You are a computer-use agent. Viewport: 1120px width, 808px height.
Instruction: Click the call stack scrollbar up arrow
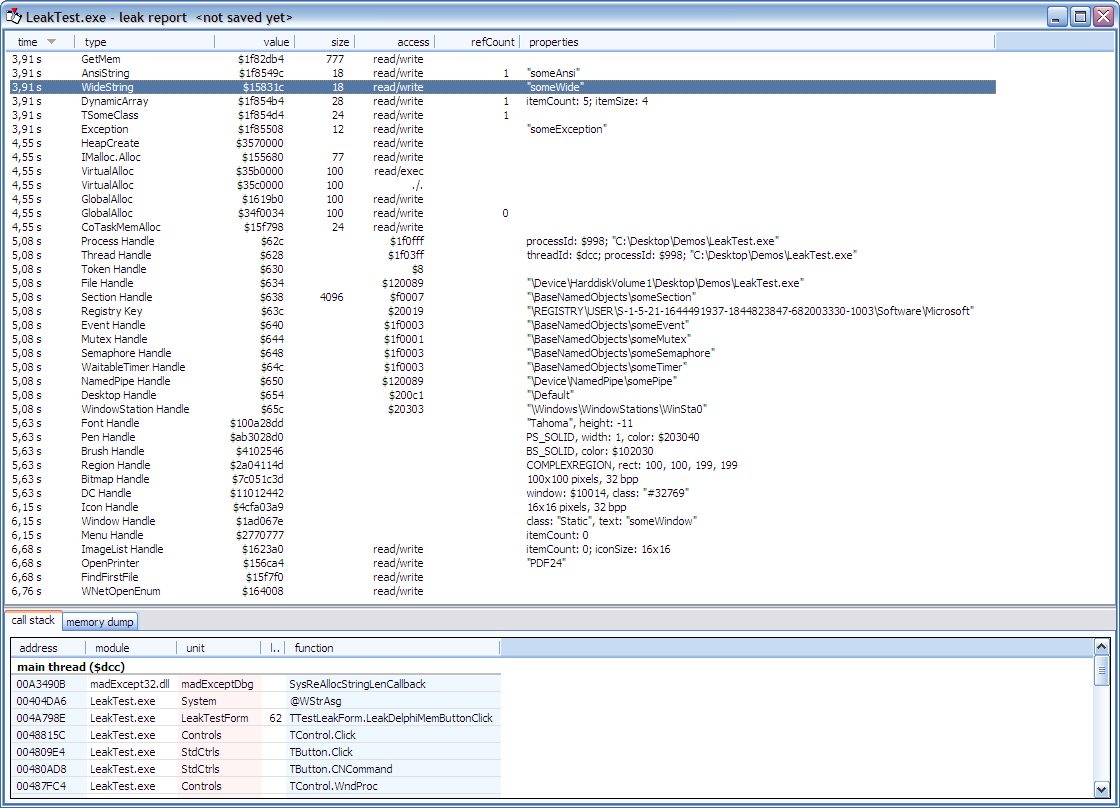tap(1102, 648)
